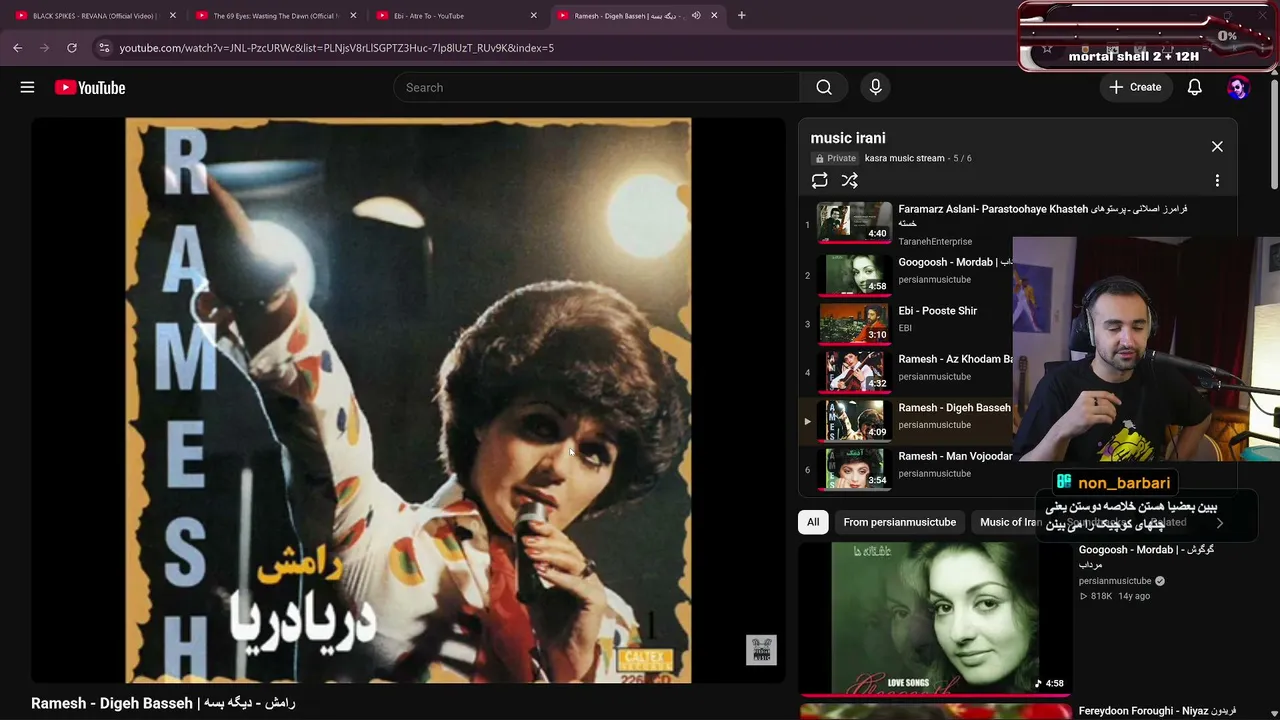
Task: Open the Create menu
Action: click(x=1135, y=87)
